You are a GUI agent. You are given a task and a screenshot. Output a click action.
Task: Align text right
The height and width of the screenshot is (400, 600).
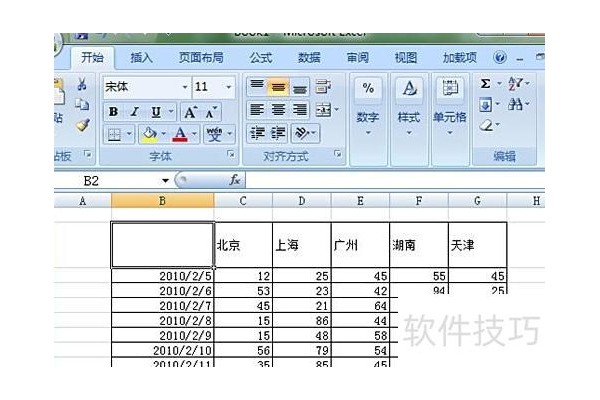pos(299,110)
